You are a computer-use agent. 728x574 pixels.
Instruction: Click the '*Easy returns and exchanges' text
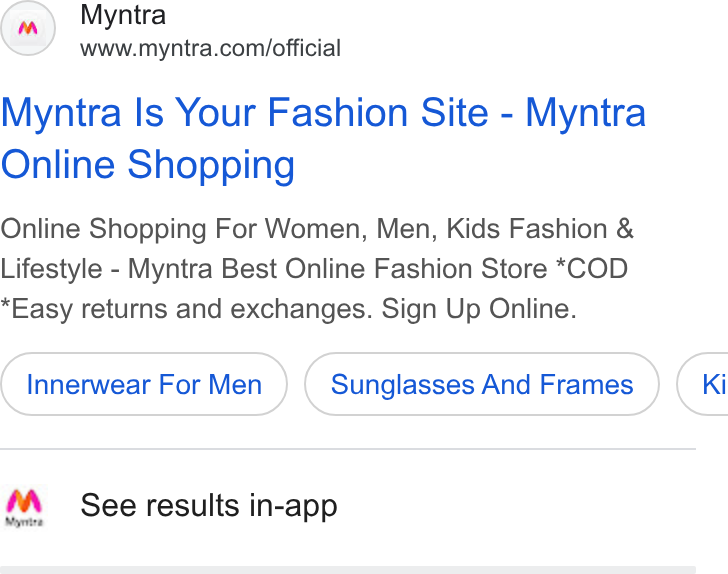click(x=187, y=309)
